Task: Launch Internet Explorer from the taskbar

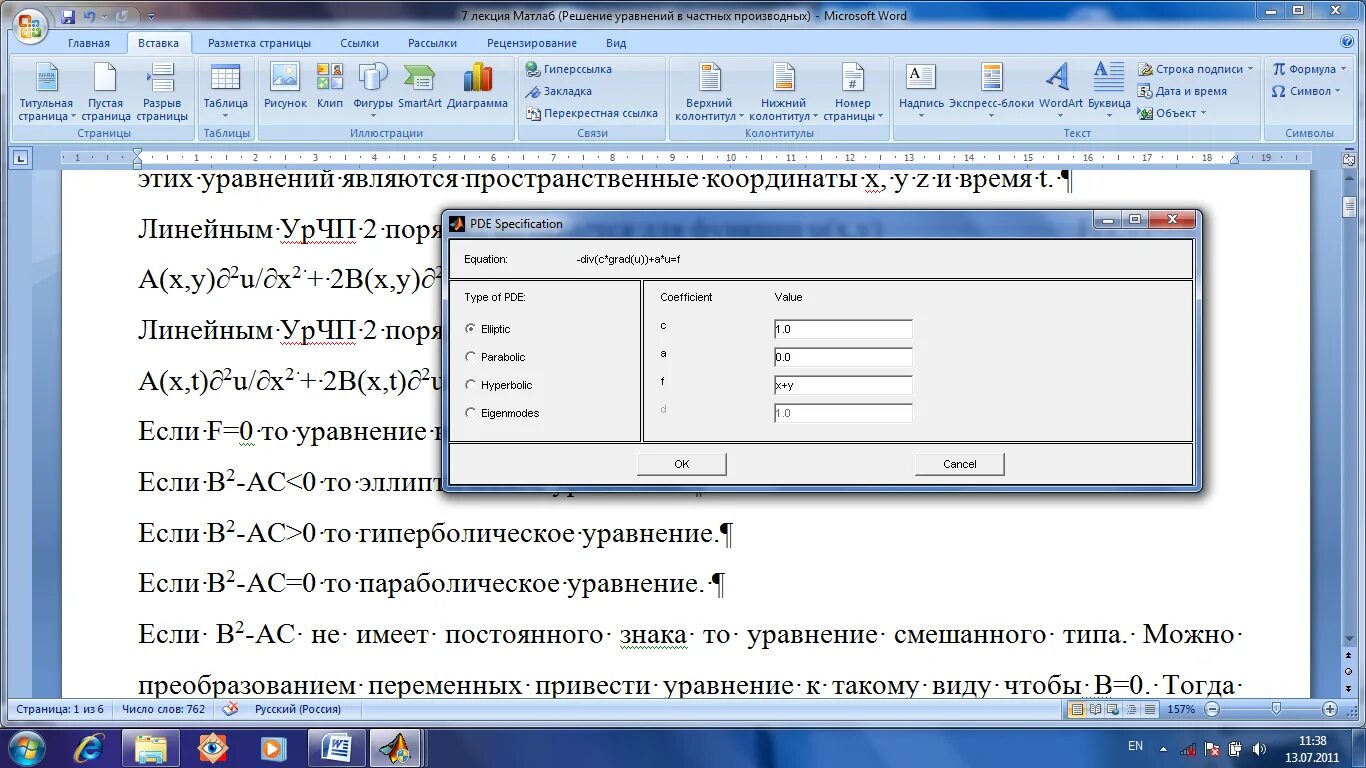Action: [89, 747]
